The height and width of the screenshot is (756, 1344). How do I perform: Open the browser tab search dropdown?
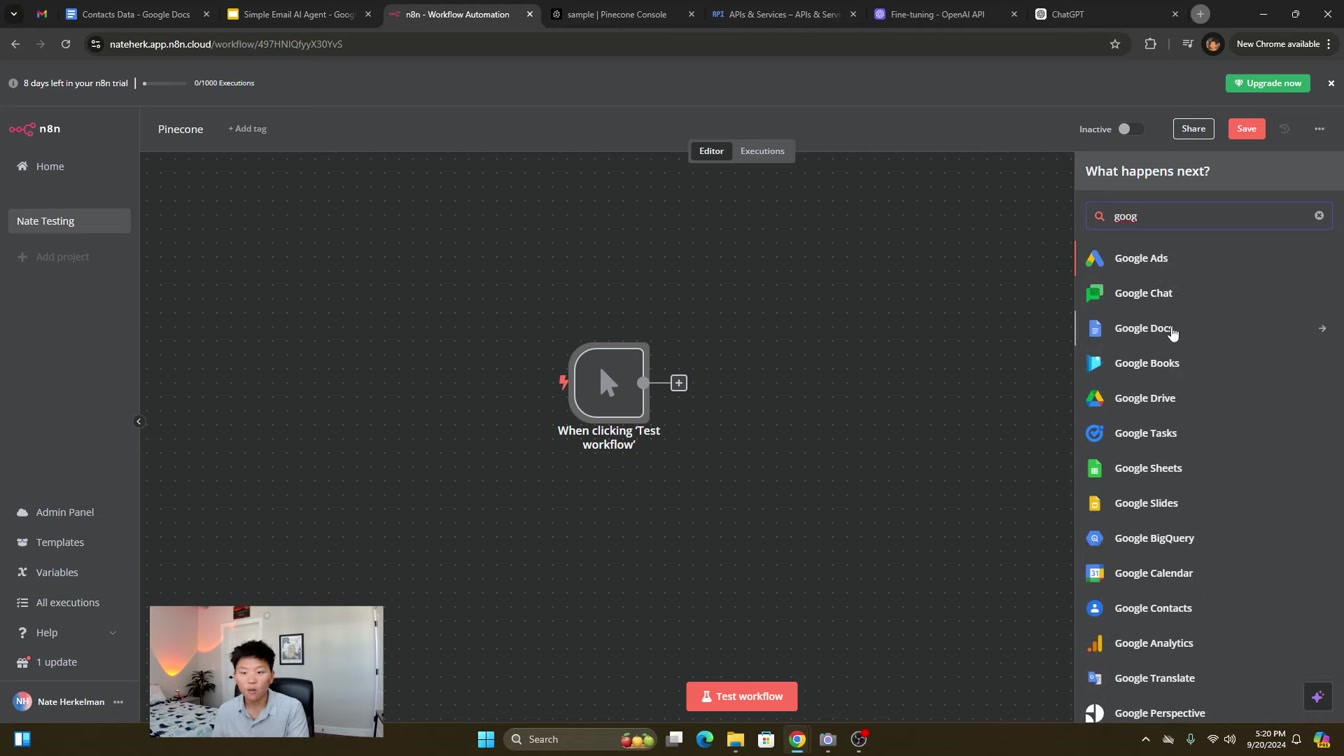14,14
